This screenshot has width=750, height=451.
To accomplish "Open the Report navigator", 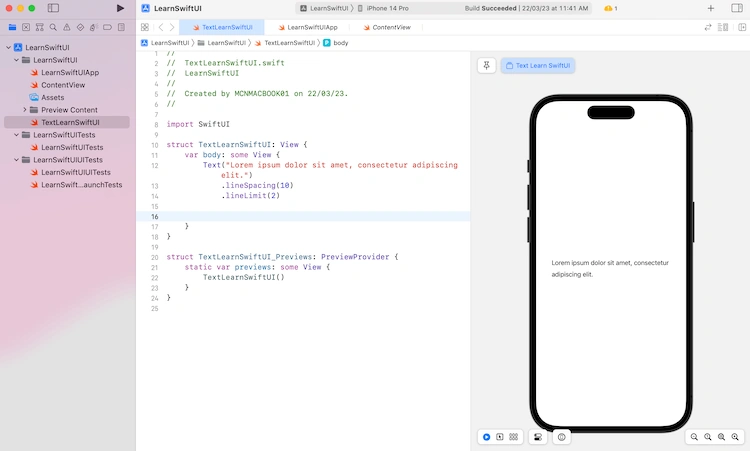I will (121, 27).
